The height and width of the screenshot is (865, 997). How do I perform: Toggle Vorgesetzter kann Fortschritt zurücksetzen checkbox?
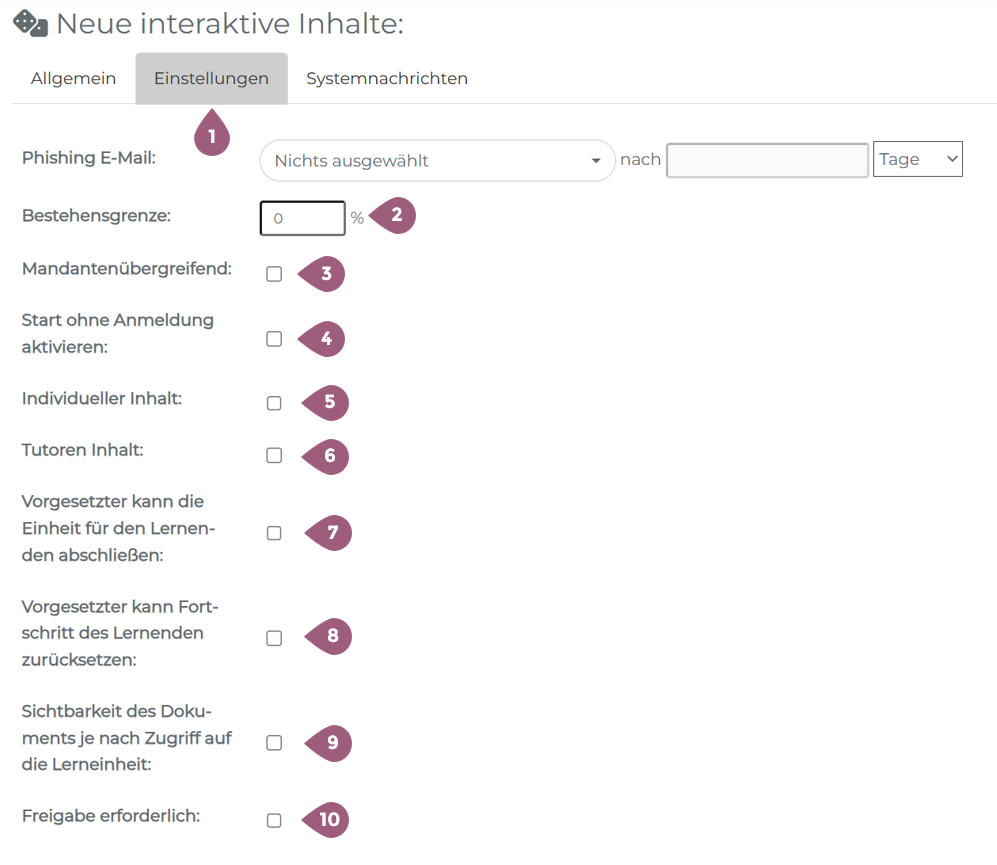(274, 638)
